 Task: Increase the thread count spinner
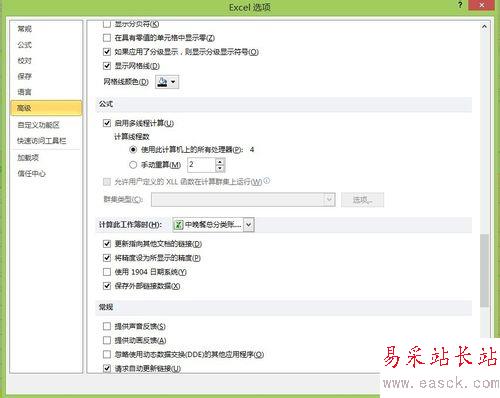[220, 162]
